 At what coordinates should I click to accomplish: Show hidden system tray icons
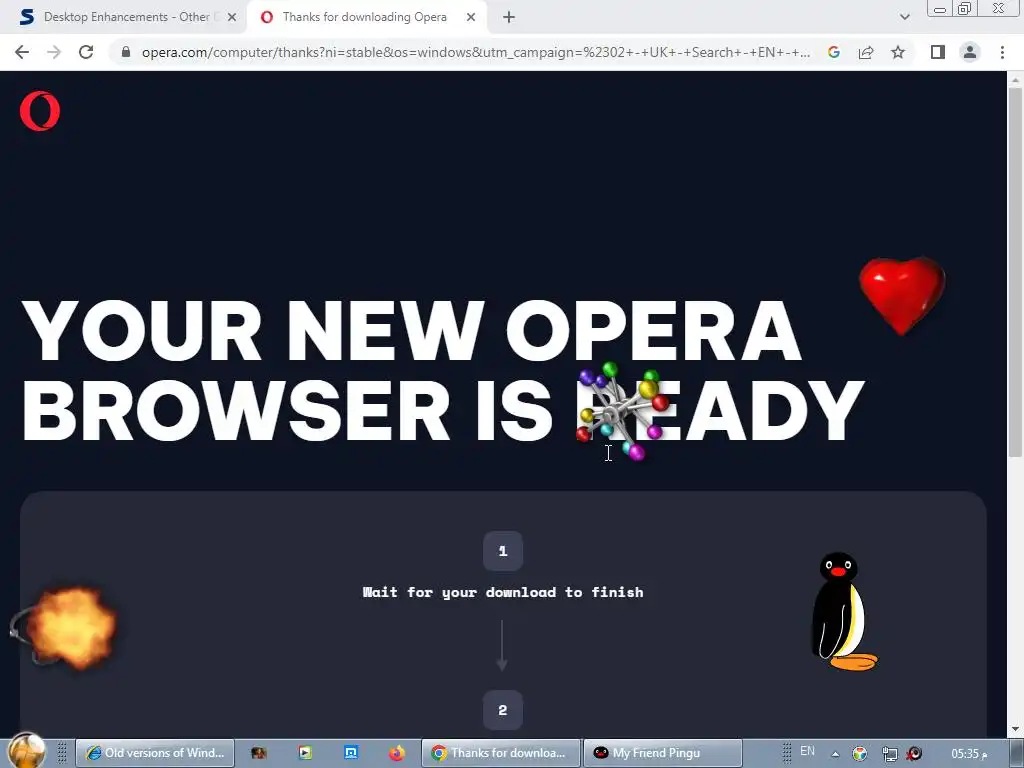pos(835,754)
